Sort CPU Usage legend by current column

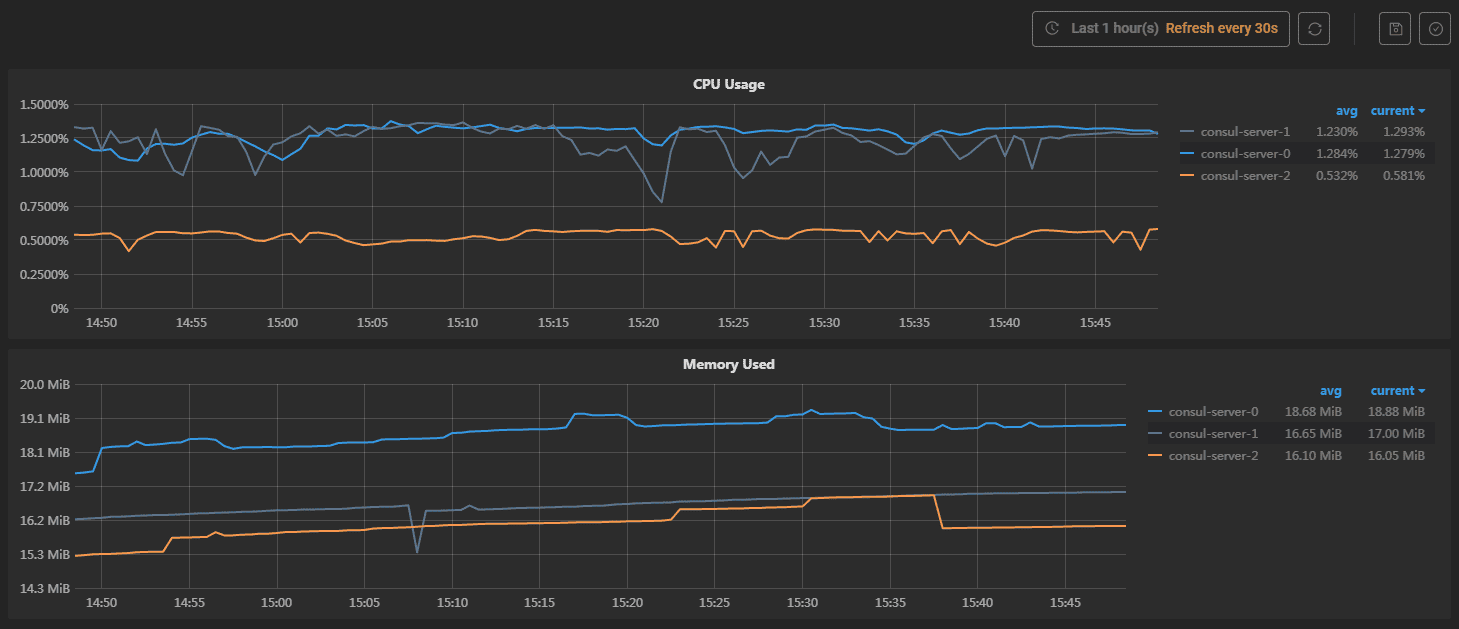click(x=1397, y=111)
